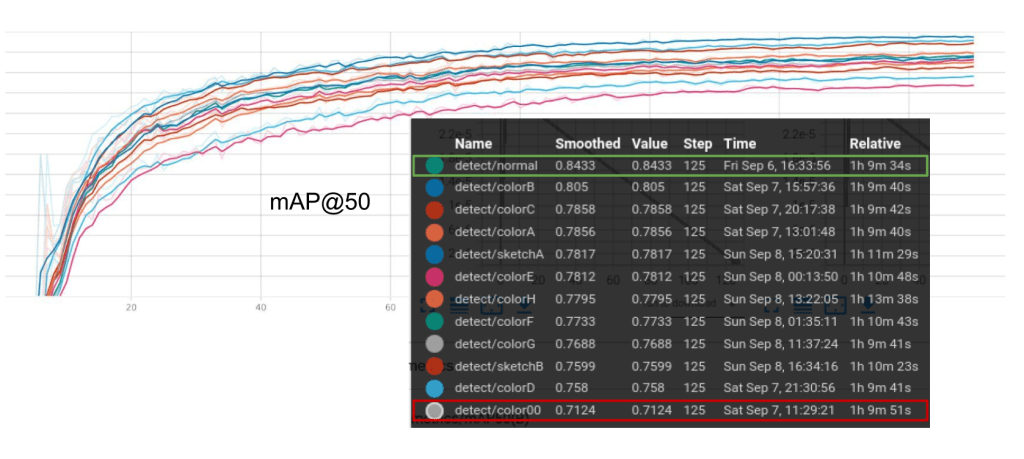Click the Name column header
Screen dimensions: 1024x459
pyautogui.click(x=473, y=144)
